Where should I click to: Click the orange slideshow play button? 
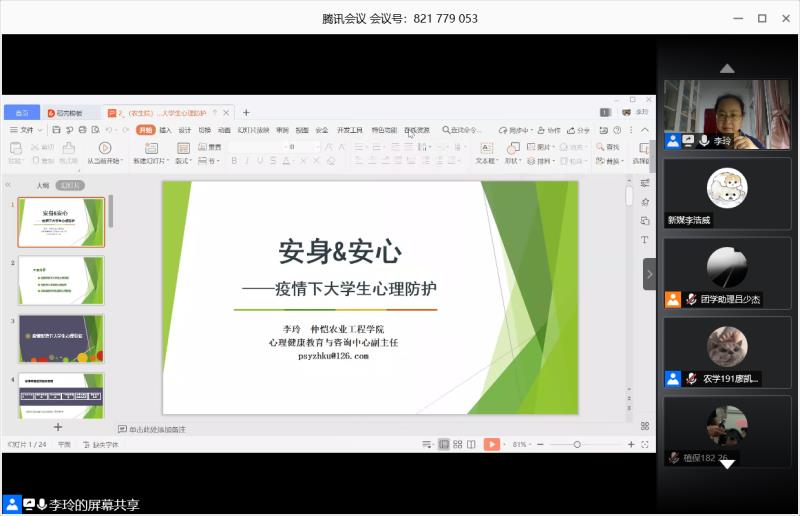(491, 444)
